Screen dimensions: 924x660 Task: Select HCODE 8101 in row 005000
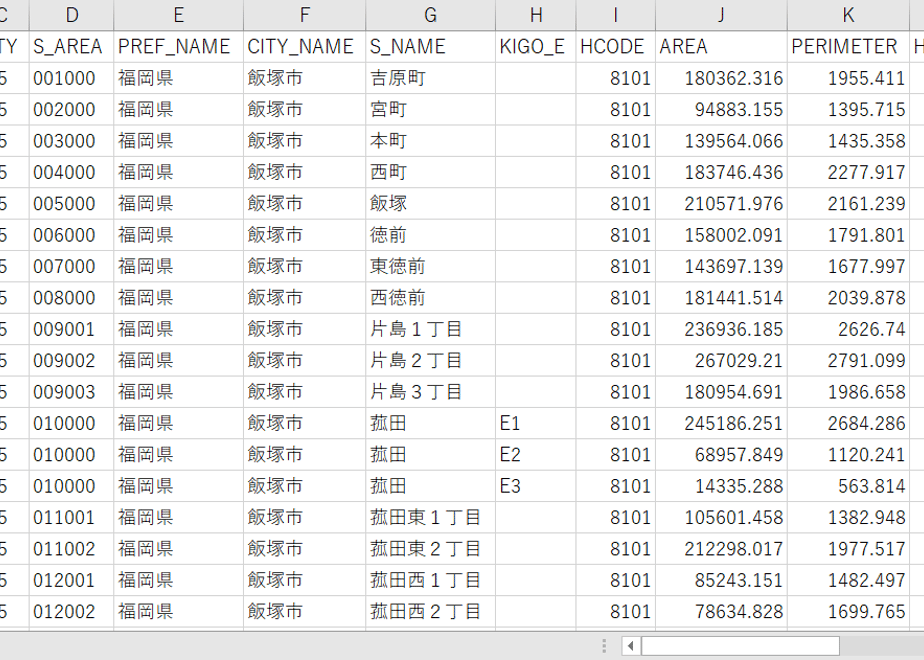[x=616, y=203]
